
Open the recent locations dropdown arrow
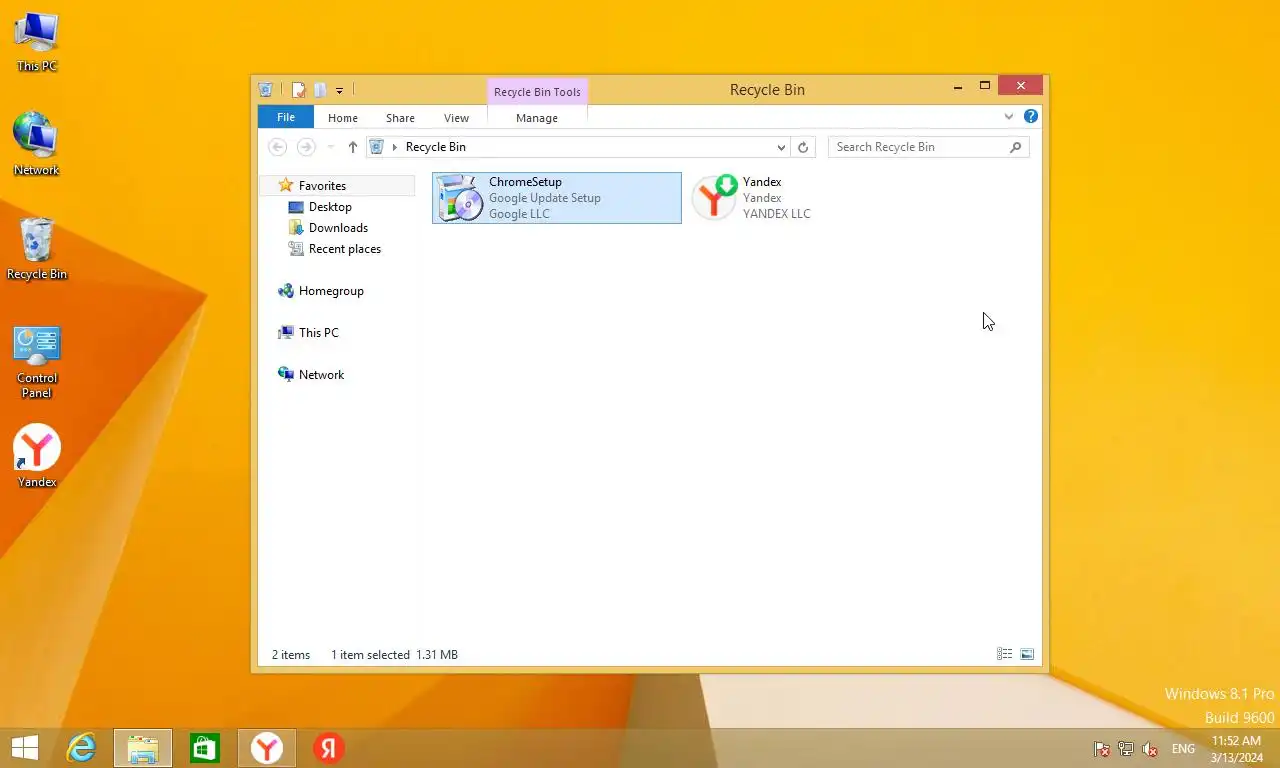tap(331, 147)
